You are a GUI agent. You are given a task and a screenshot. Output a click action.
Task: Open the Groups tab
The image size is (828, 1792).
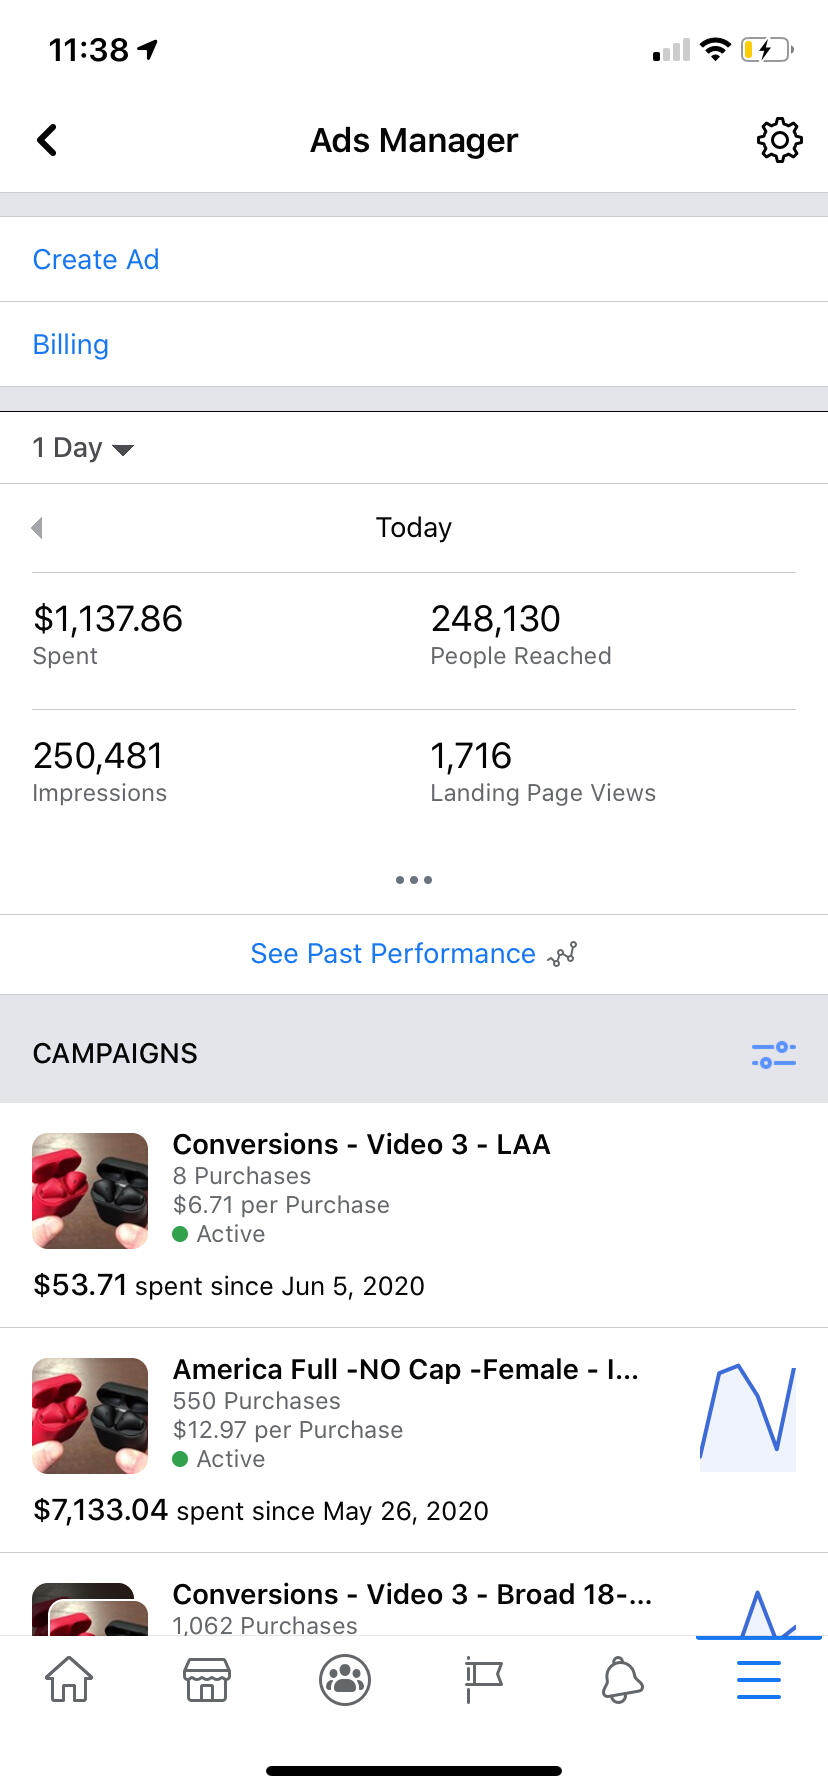pyautogui.click(x=345, y=1679)
